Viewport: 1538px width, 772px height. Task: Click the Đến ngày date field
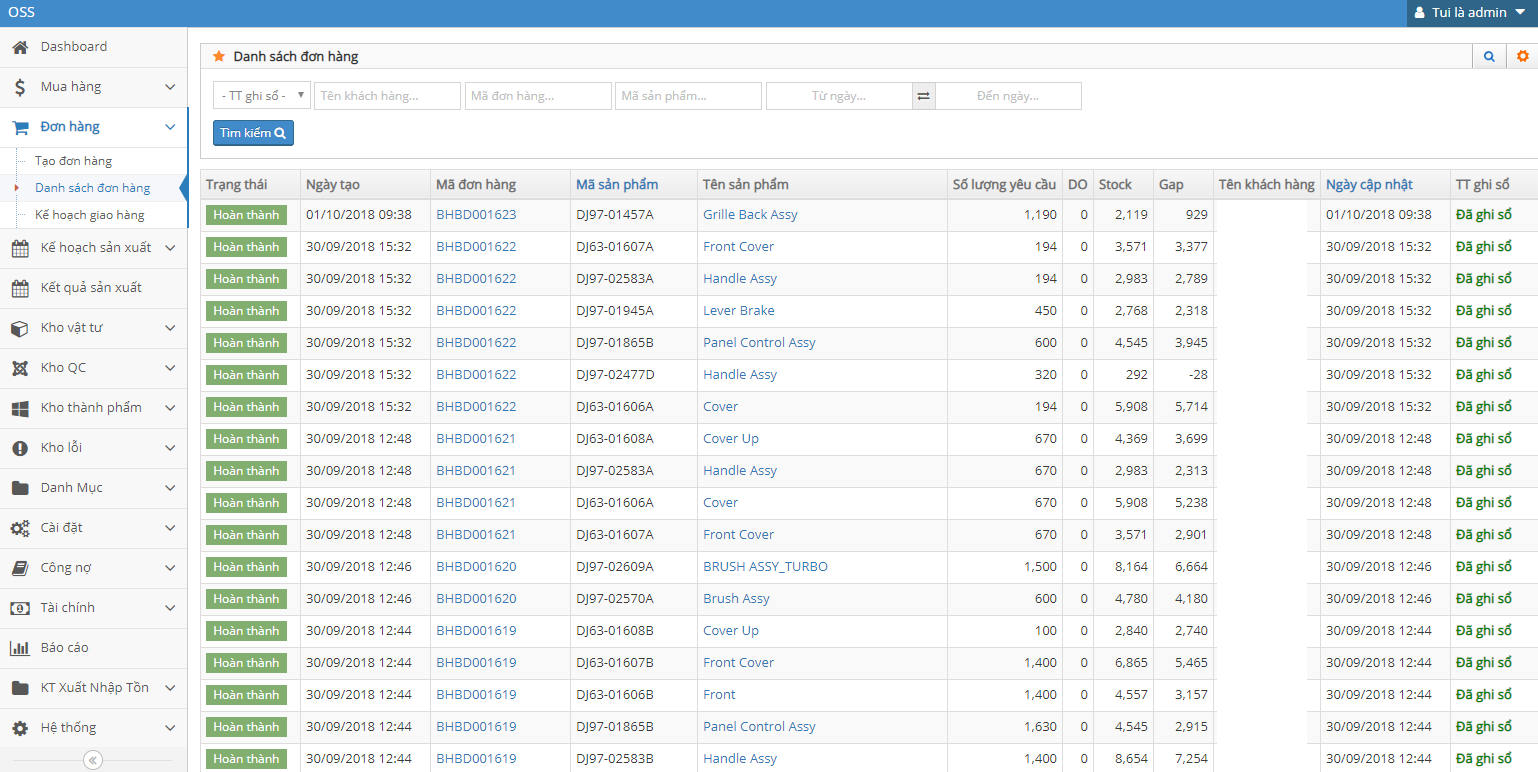tap(1008, 96)
